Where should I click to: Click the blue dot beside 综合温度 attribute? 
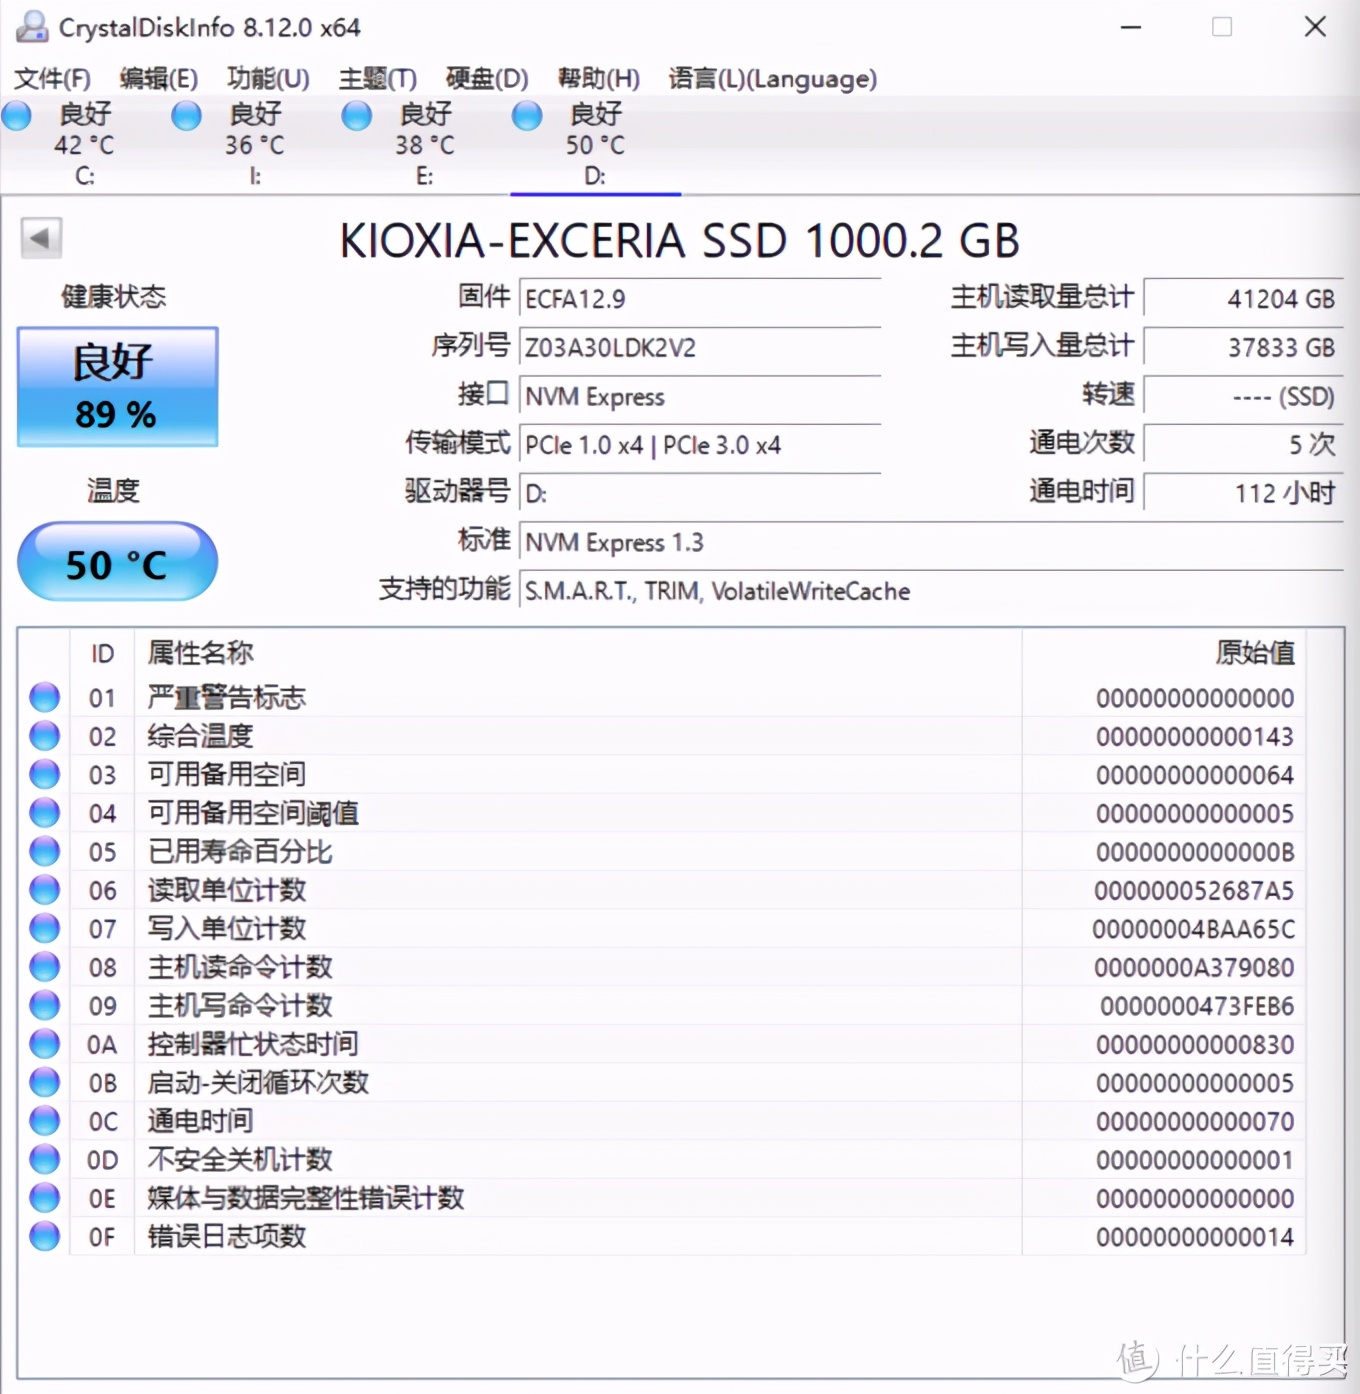tap(44, 735)
